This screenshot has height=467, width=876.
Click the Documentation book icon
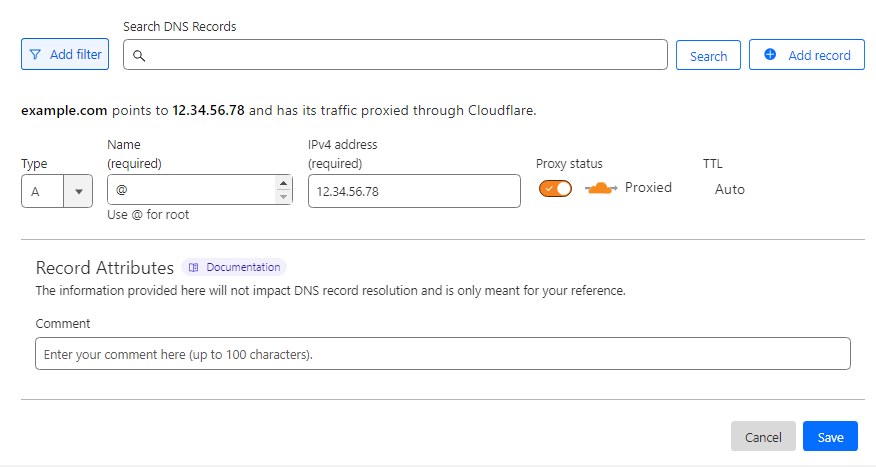(193, 268)
